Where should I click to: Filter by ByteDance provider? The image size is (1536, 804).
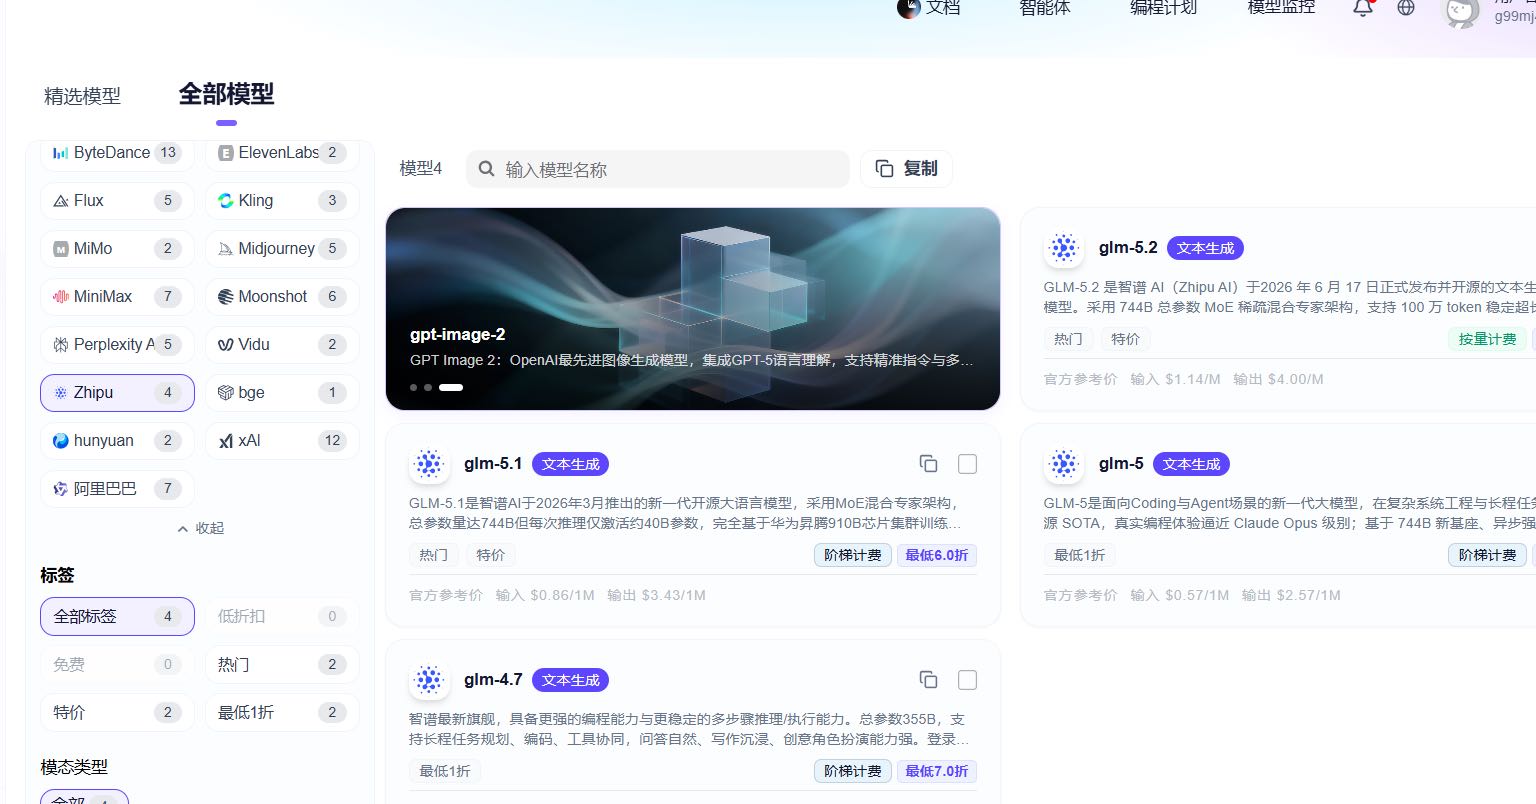[x=117, y=153]
